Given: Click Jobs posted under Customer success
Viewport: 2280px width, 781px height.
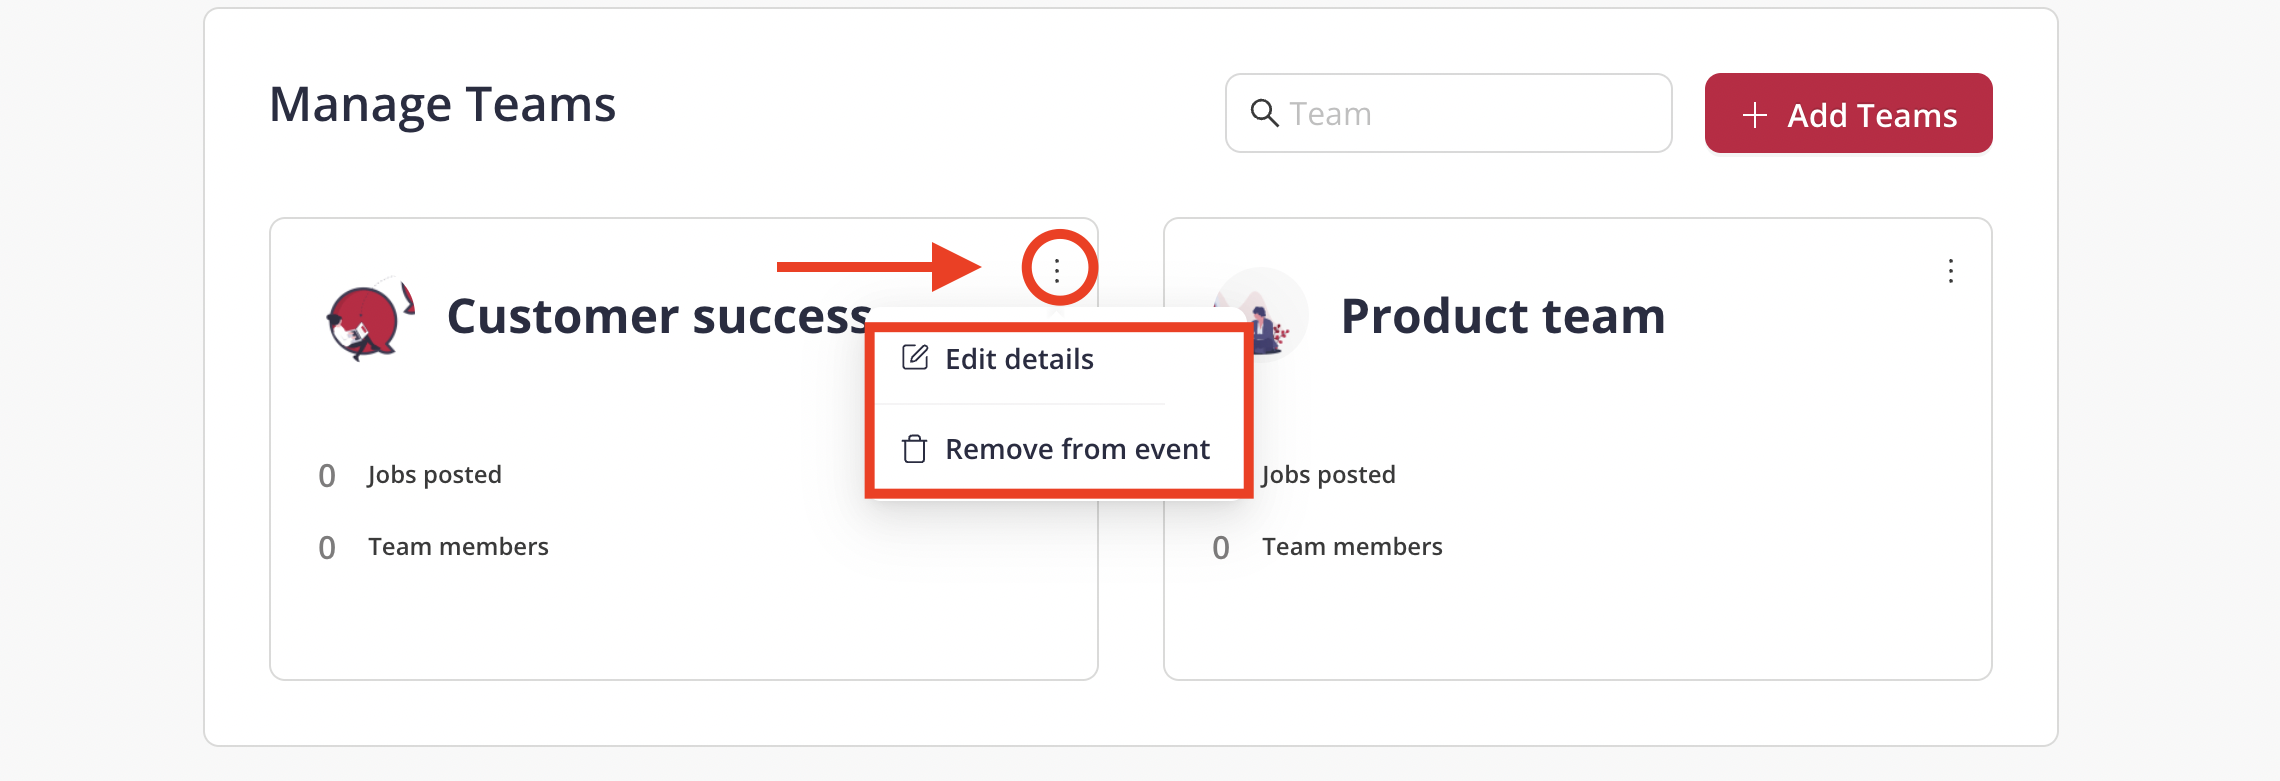Looking at the screenshot, I should [434, 475].
